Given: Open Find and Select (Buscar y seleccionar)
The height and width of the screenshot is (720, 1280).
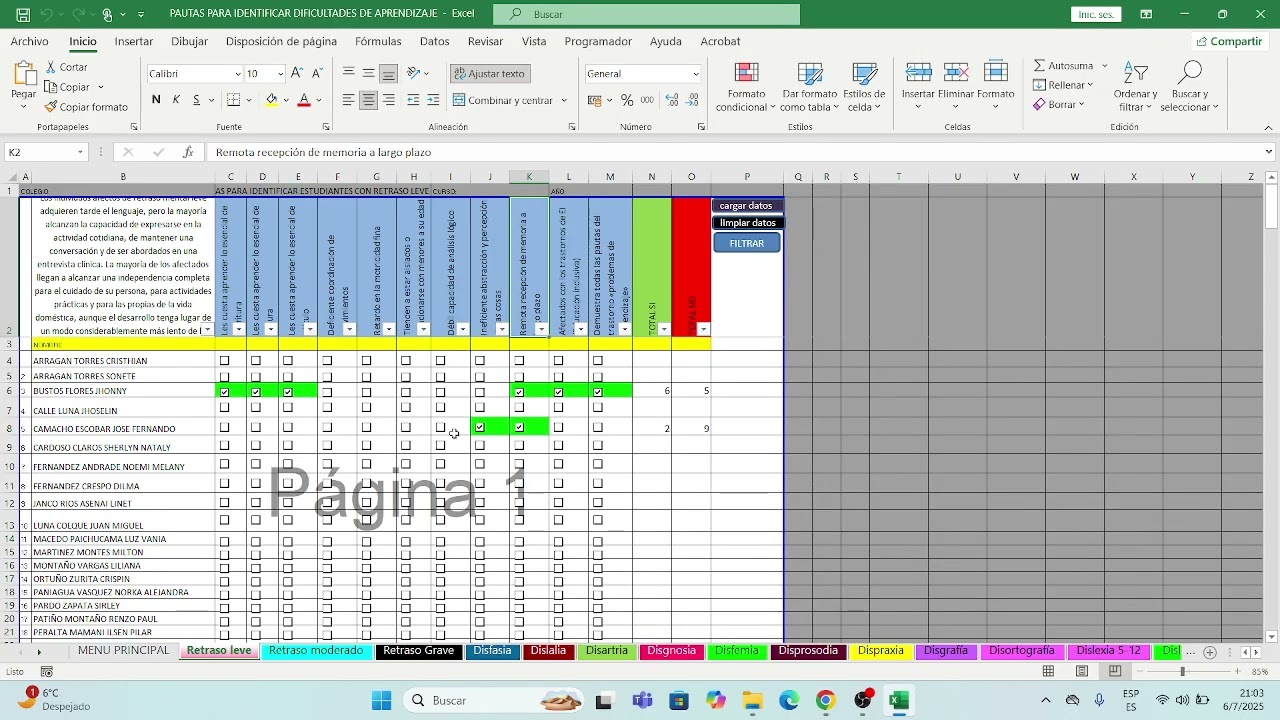Looking at the screenshot, I should click(1188, 88).
